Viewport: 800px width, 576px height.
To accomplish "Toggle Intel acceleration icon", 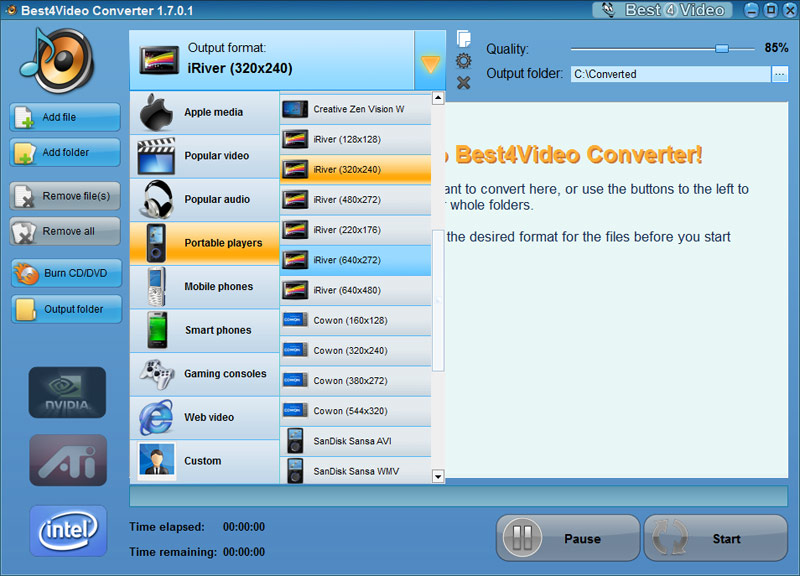I will click(68, 531).
